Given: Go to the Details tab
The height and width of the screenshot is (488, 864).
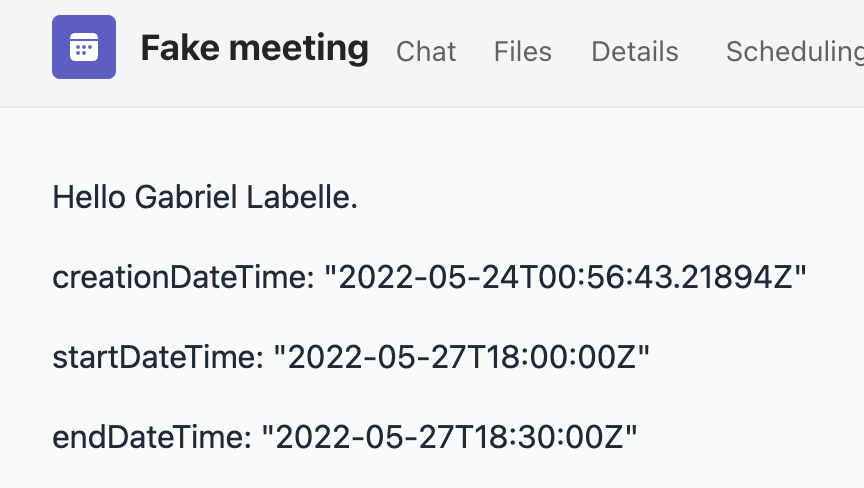Looking at the screenshot, I should (635, 52).
